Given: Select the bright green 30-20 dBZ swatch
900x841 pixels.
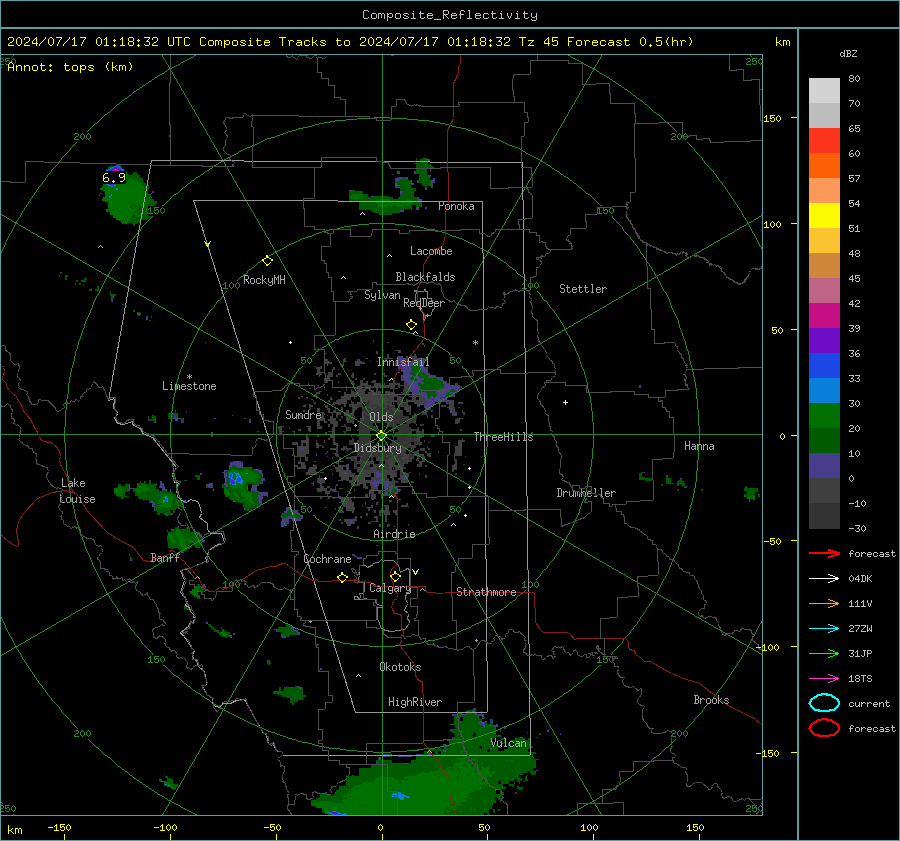Looking at the screenshot, I should (x=824, y=416).
